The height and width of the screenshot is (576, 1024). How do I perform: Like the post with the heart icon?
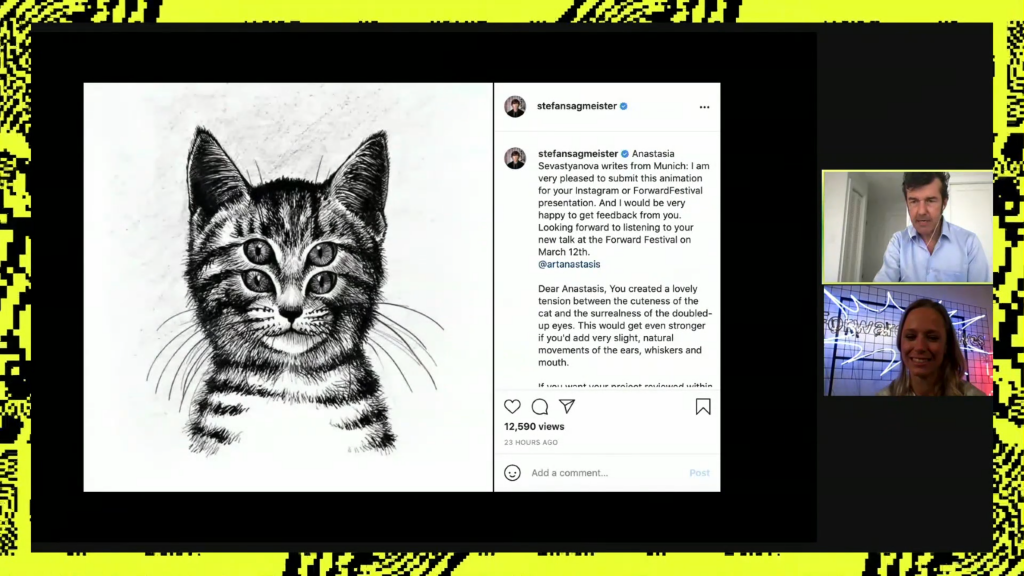pyautogui.click(x=512, y=406)
